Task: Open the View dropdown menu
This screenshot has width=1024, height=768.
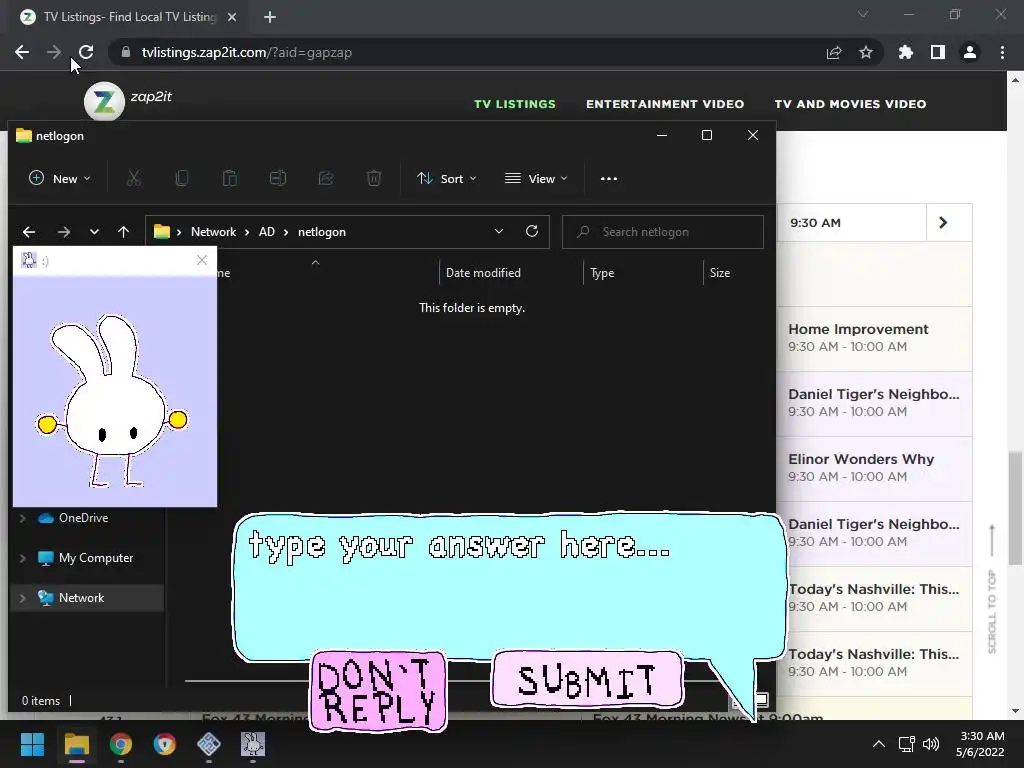Action: click(x=537, y=178)
